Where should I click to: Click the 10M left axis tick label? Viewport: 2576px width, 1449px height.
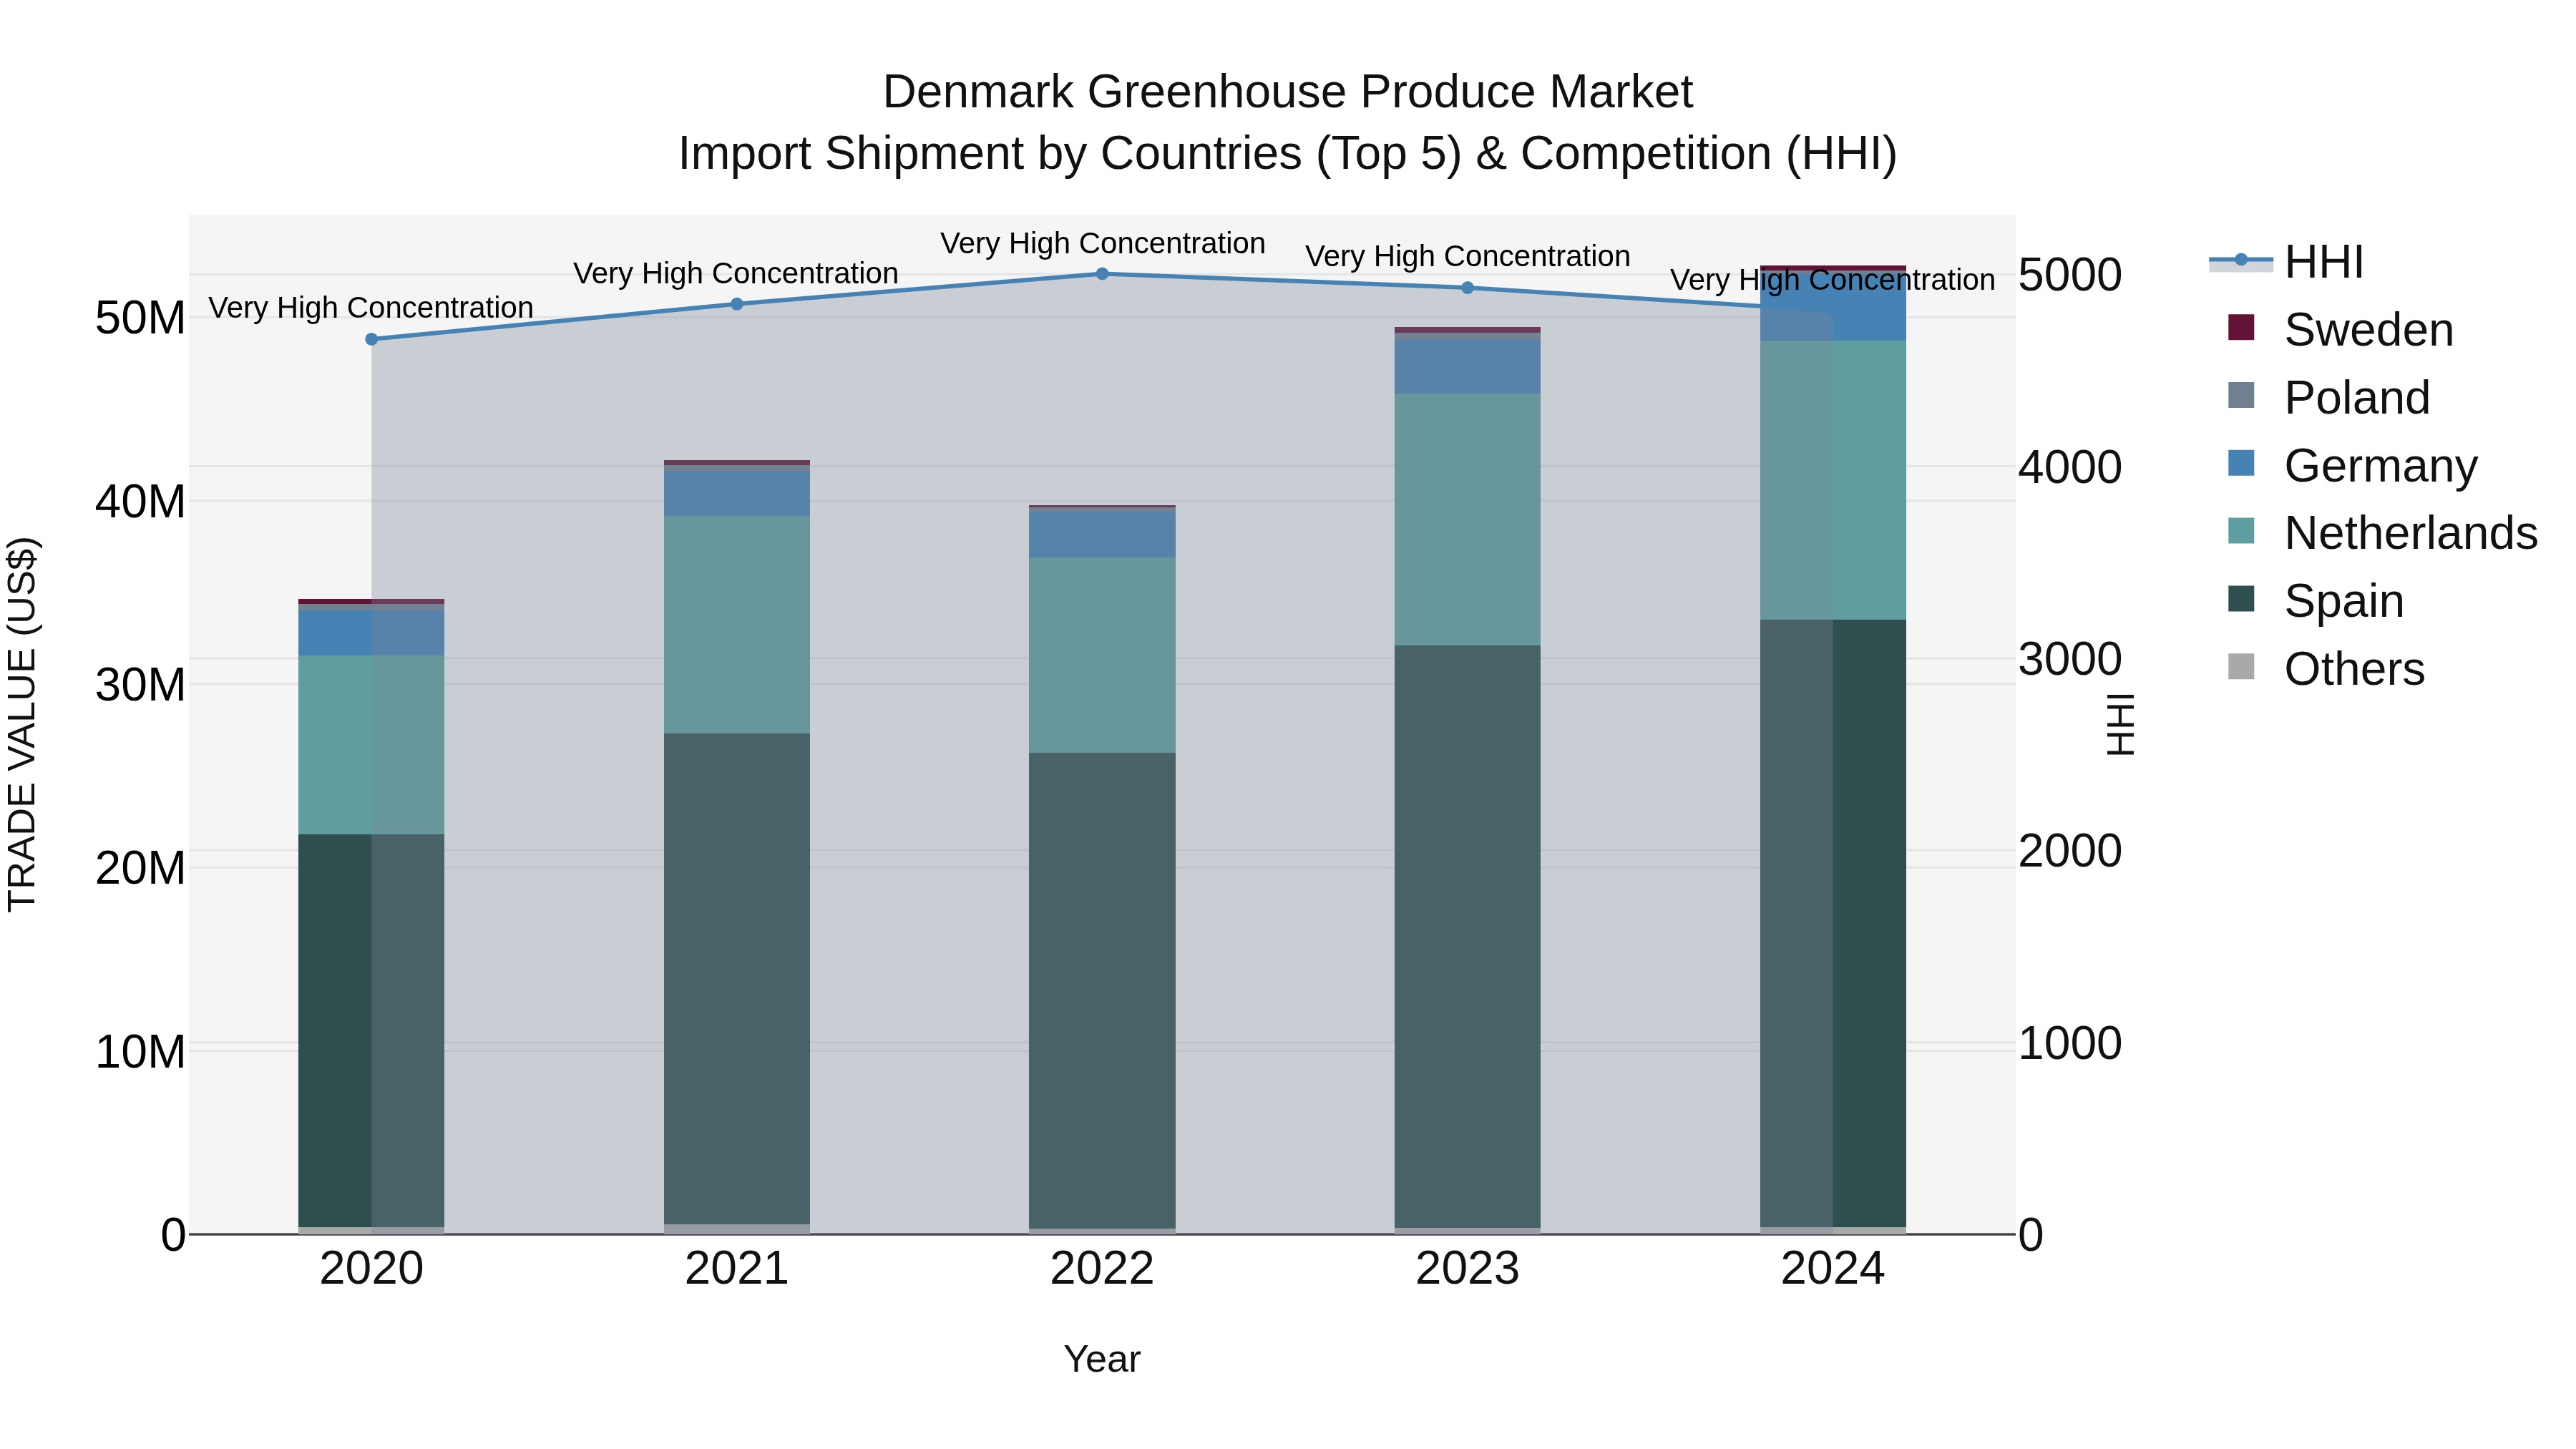pyautogui.click(x=140, y=1052)
